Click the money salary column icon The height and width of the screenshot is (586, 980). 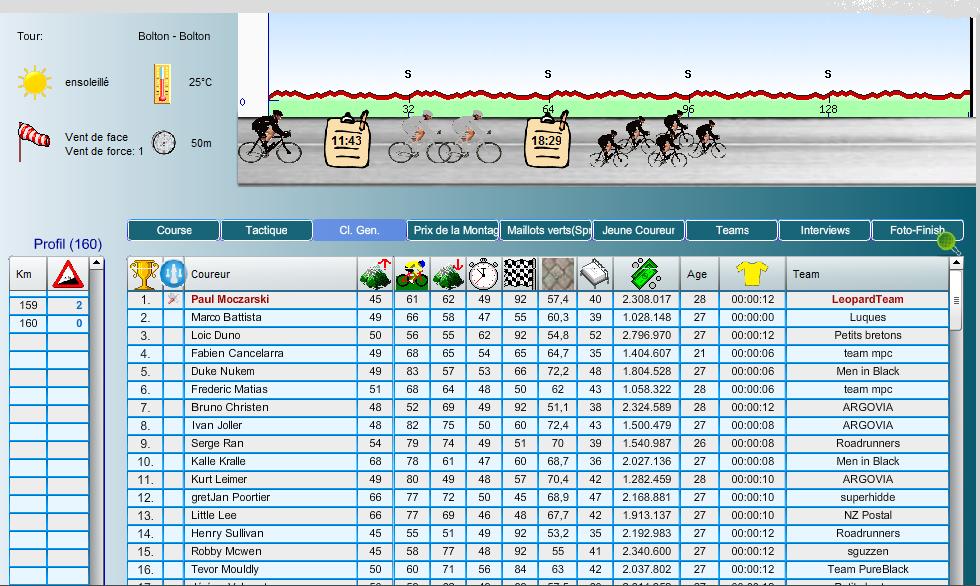pos(646,273)
